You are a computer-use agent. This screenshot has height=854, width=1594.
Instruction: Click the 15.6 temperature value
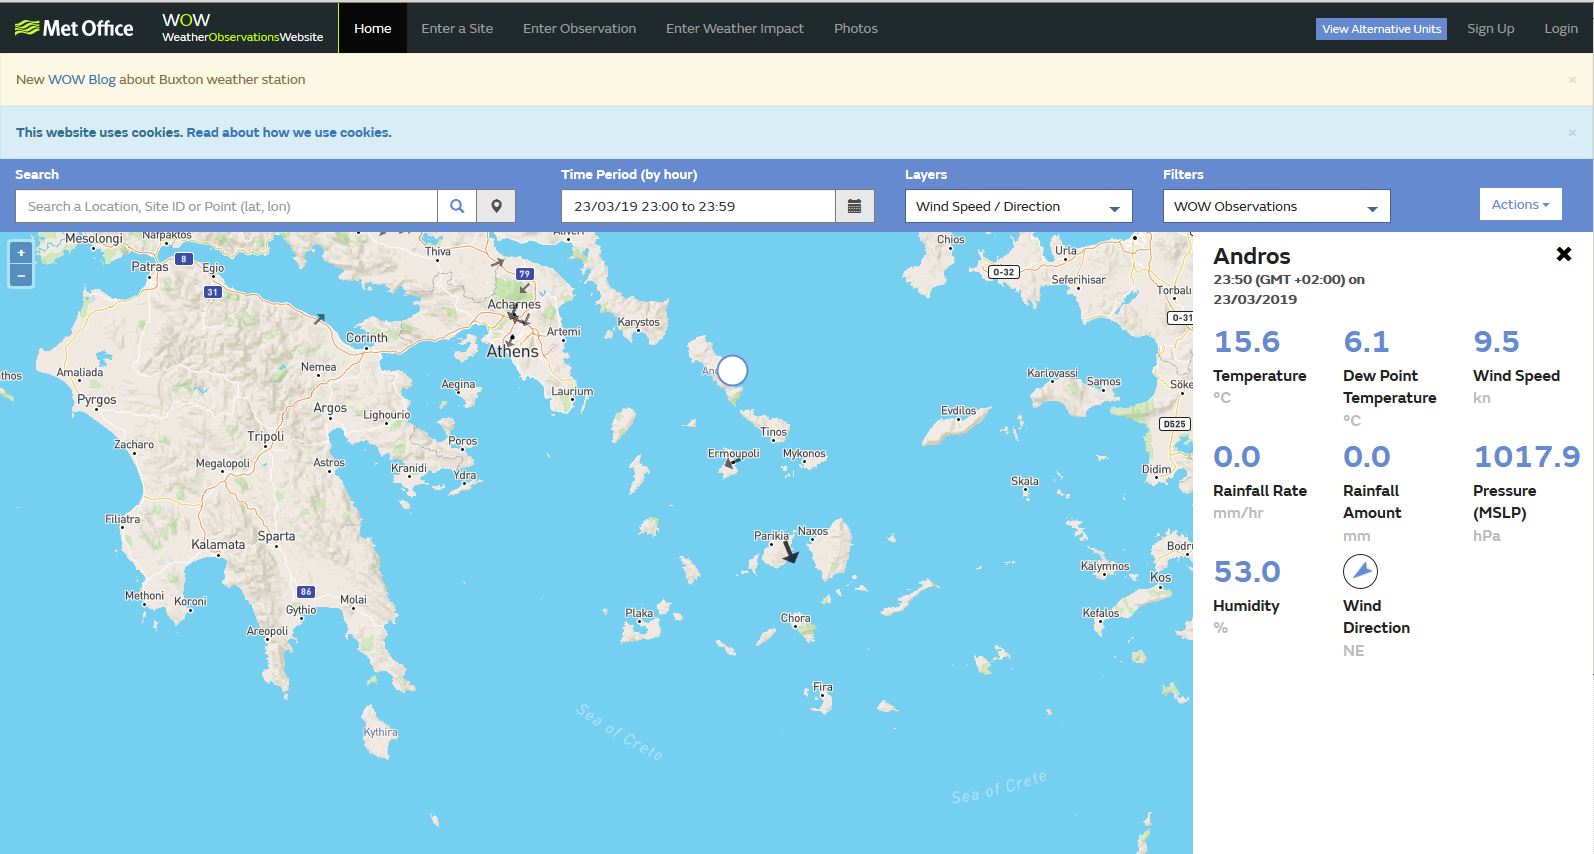pos(1246,342)
